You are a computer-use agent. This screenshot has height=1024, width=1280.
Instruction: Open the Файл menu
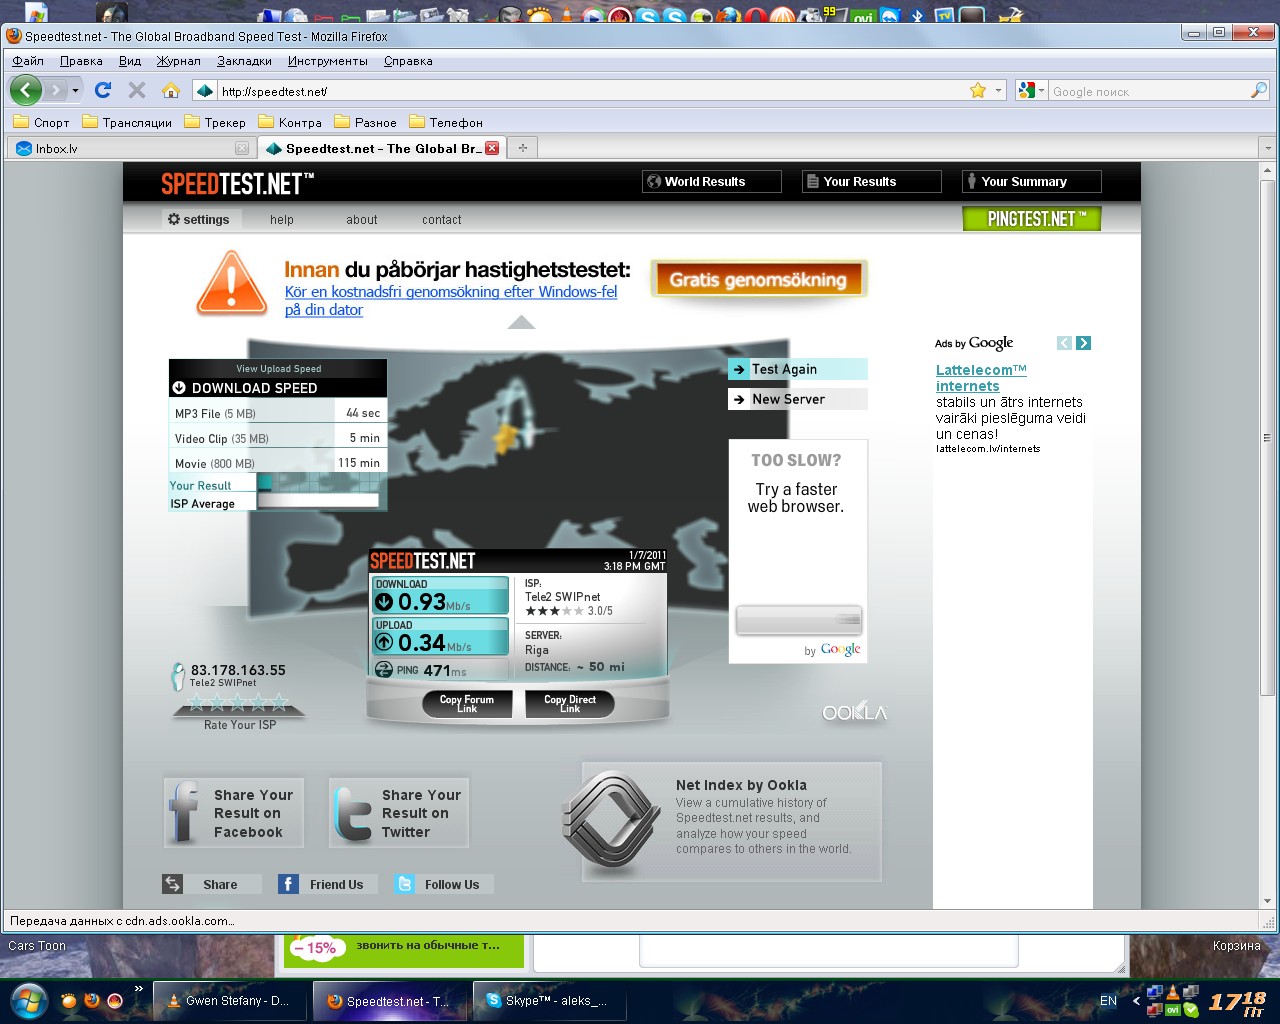(28, 61)
